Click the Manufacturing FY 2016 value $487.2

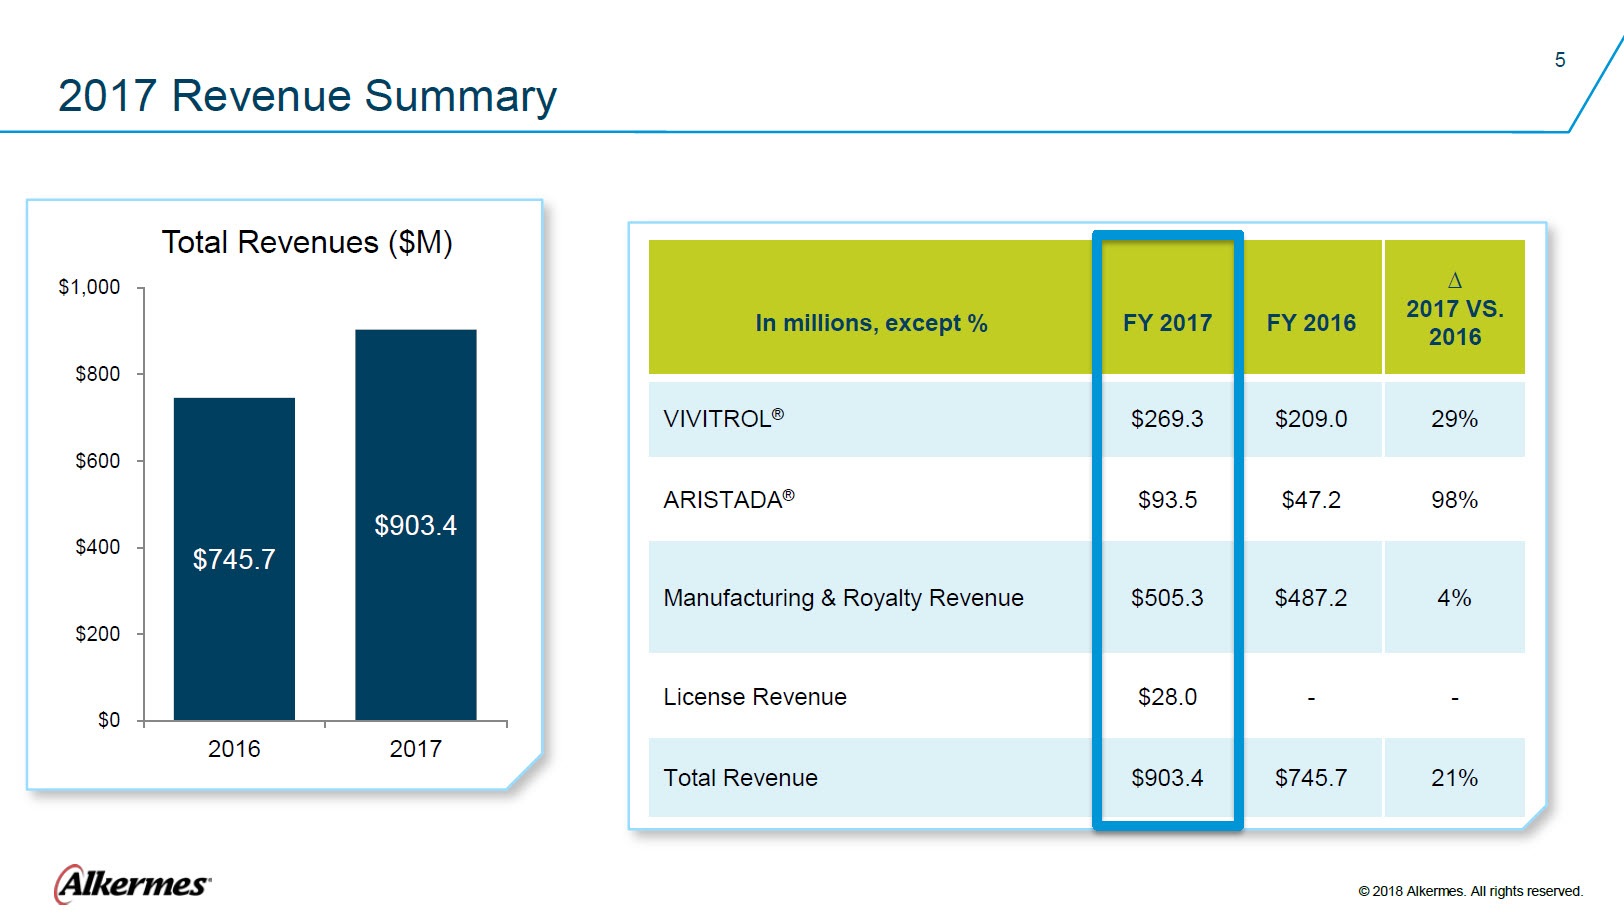[1311, 598]
